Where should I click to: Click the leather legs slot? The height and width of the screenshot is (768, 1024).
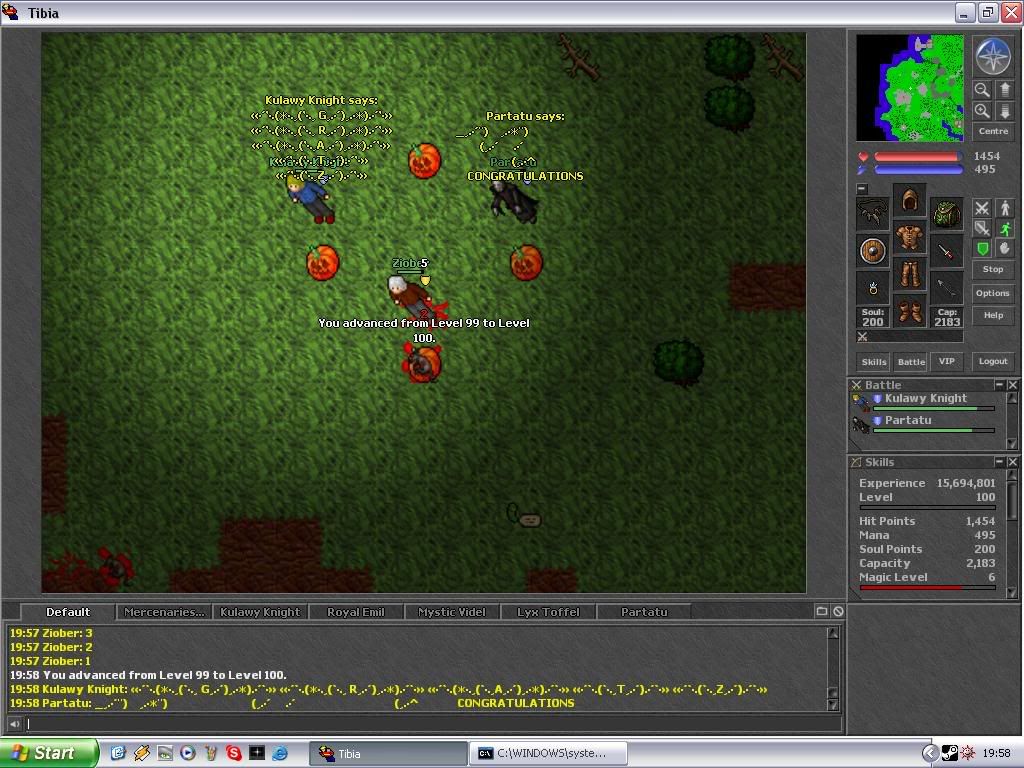click(909, 274)
